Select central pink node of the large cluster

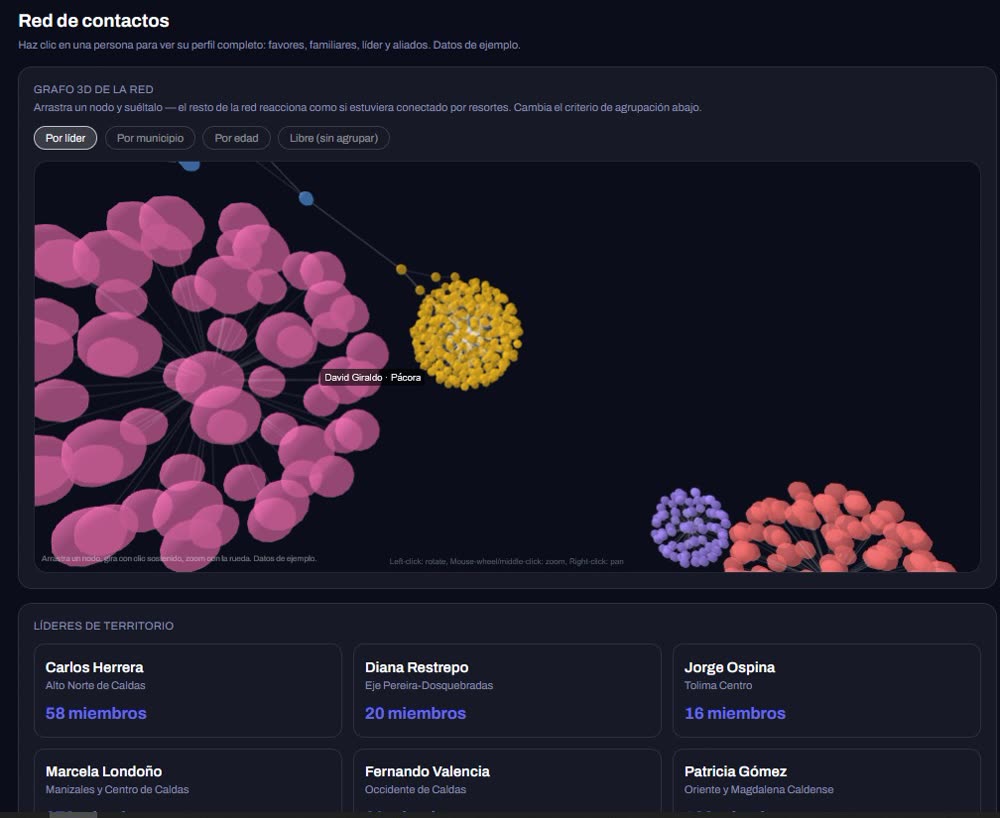point(209,376)
